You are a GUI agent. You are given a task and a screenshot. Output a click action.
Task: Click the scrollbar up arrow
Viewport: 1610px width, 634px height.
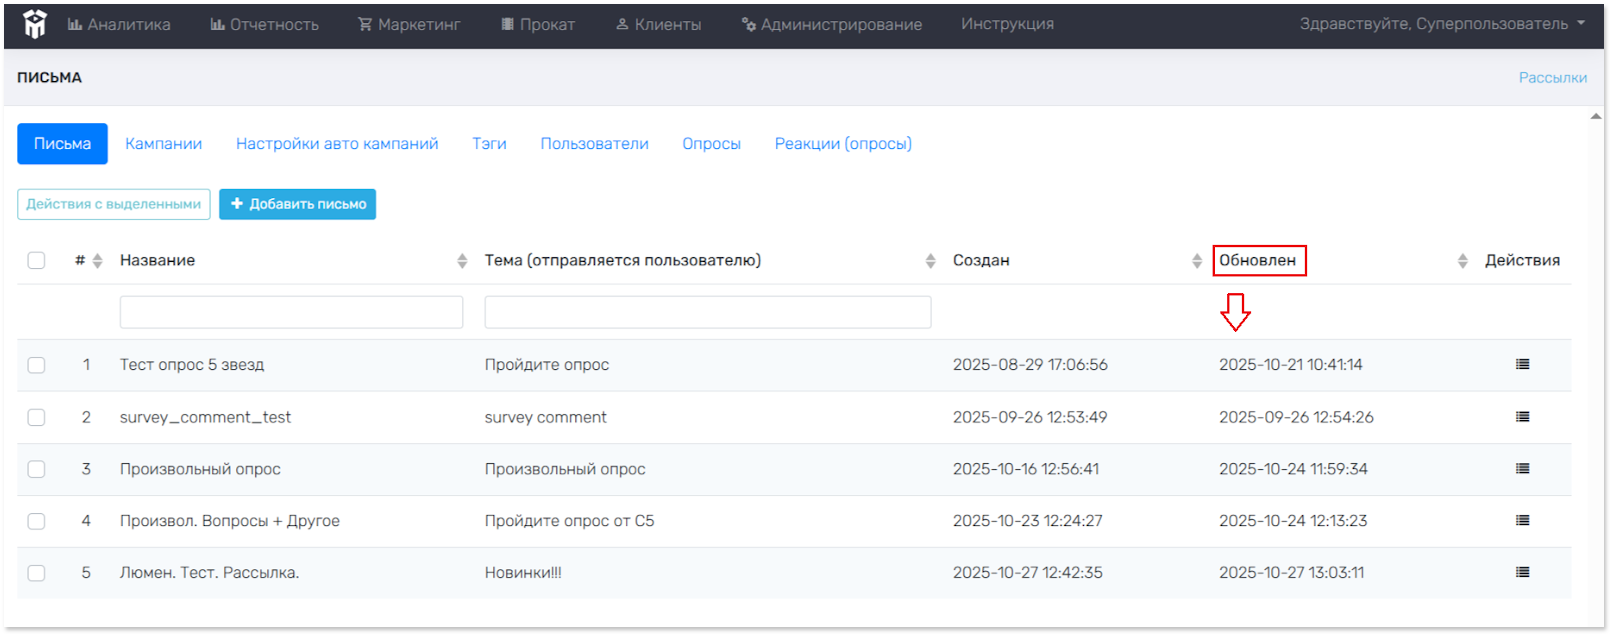pos(1595,117)
